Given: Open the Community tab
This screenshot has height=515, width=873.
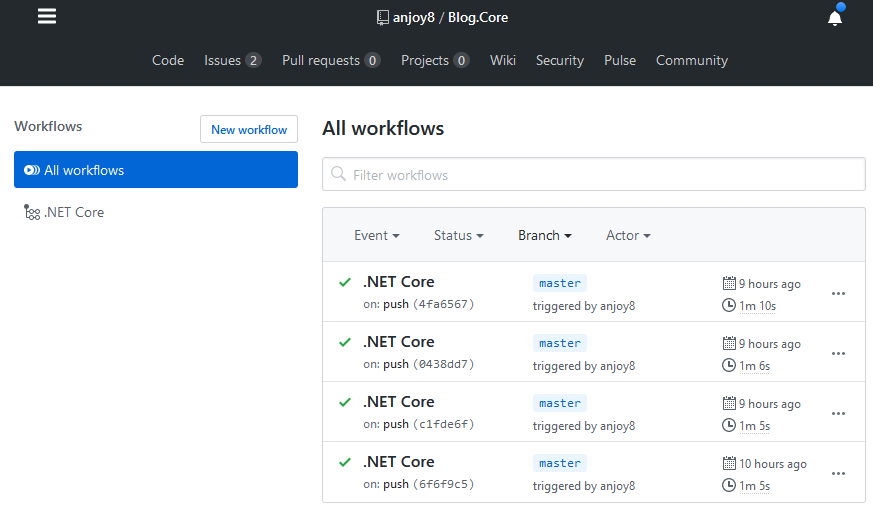Looking at the screenshot, I should pos(691,60).
